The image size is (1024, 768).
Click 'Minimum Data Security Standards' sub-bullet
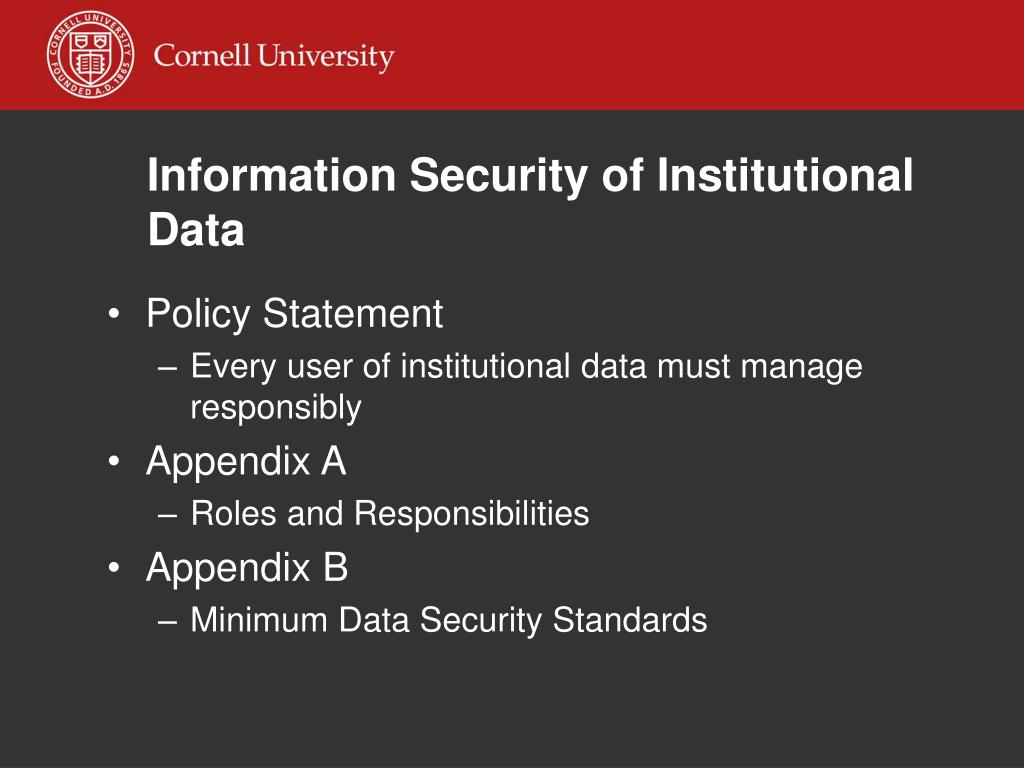pyautogui.click(x=449, y=620)
